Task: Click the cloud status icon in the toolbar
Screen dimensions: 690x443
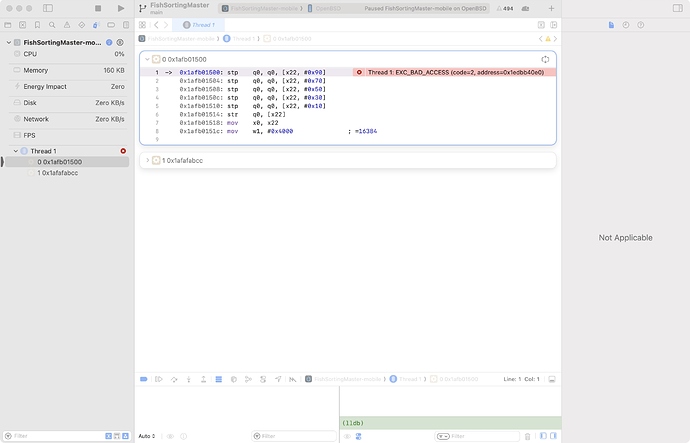Action: 525,8
